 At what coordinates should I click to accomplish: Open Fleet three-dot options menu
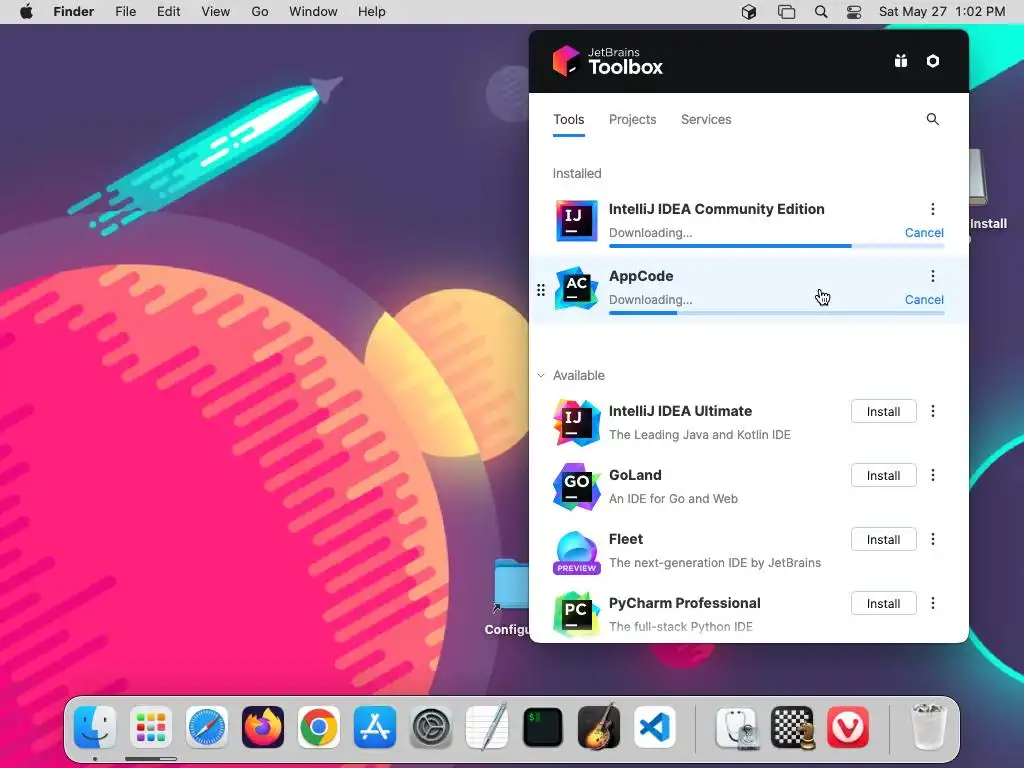(x=933, y=539)
